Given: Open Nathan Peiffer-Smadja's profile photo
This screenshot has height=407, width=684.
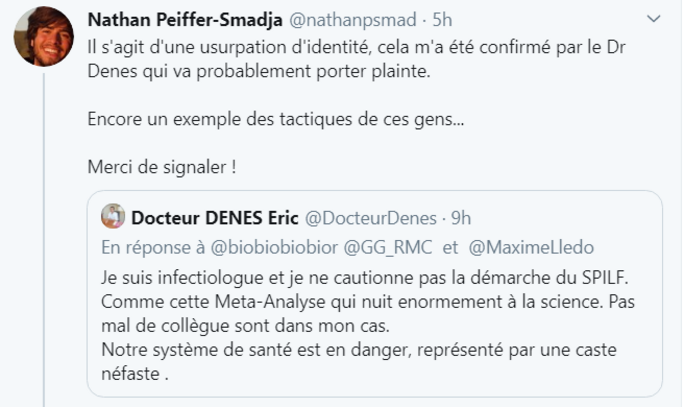Looking at the screenshot, I should (x=43, y=37).
